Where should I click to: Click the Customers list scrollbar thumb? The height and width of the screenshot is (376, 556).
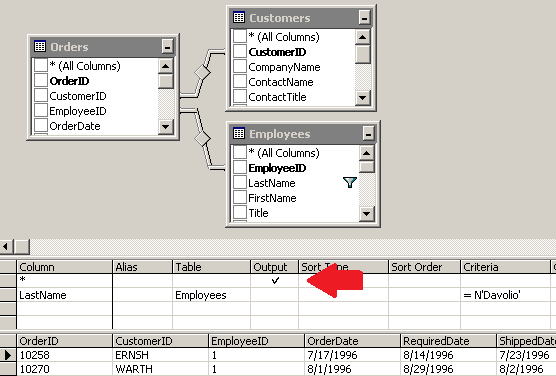(x=363, y=54)
